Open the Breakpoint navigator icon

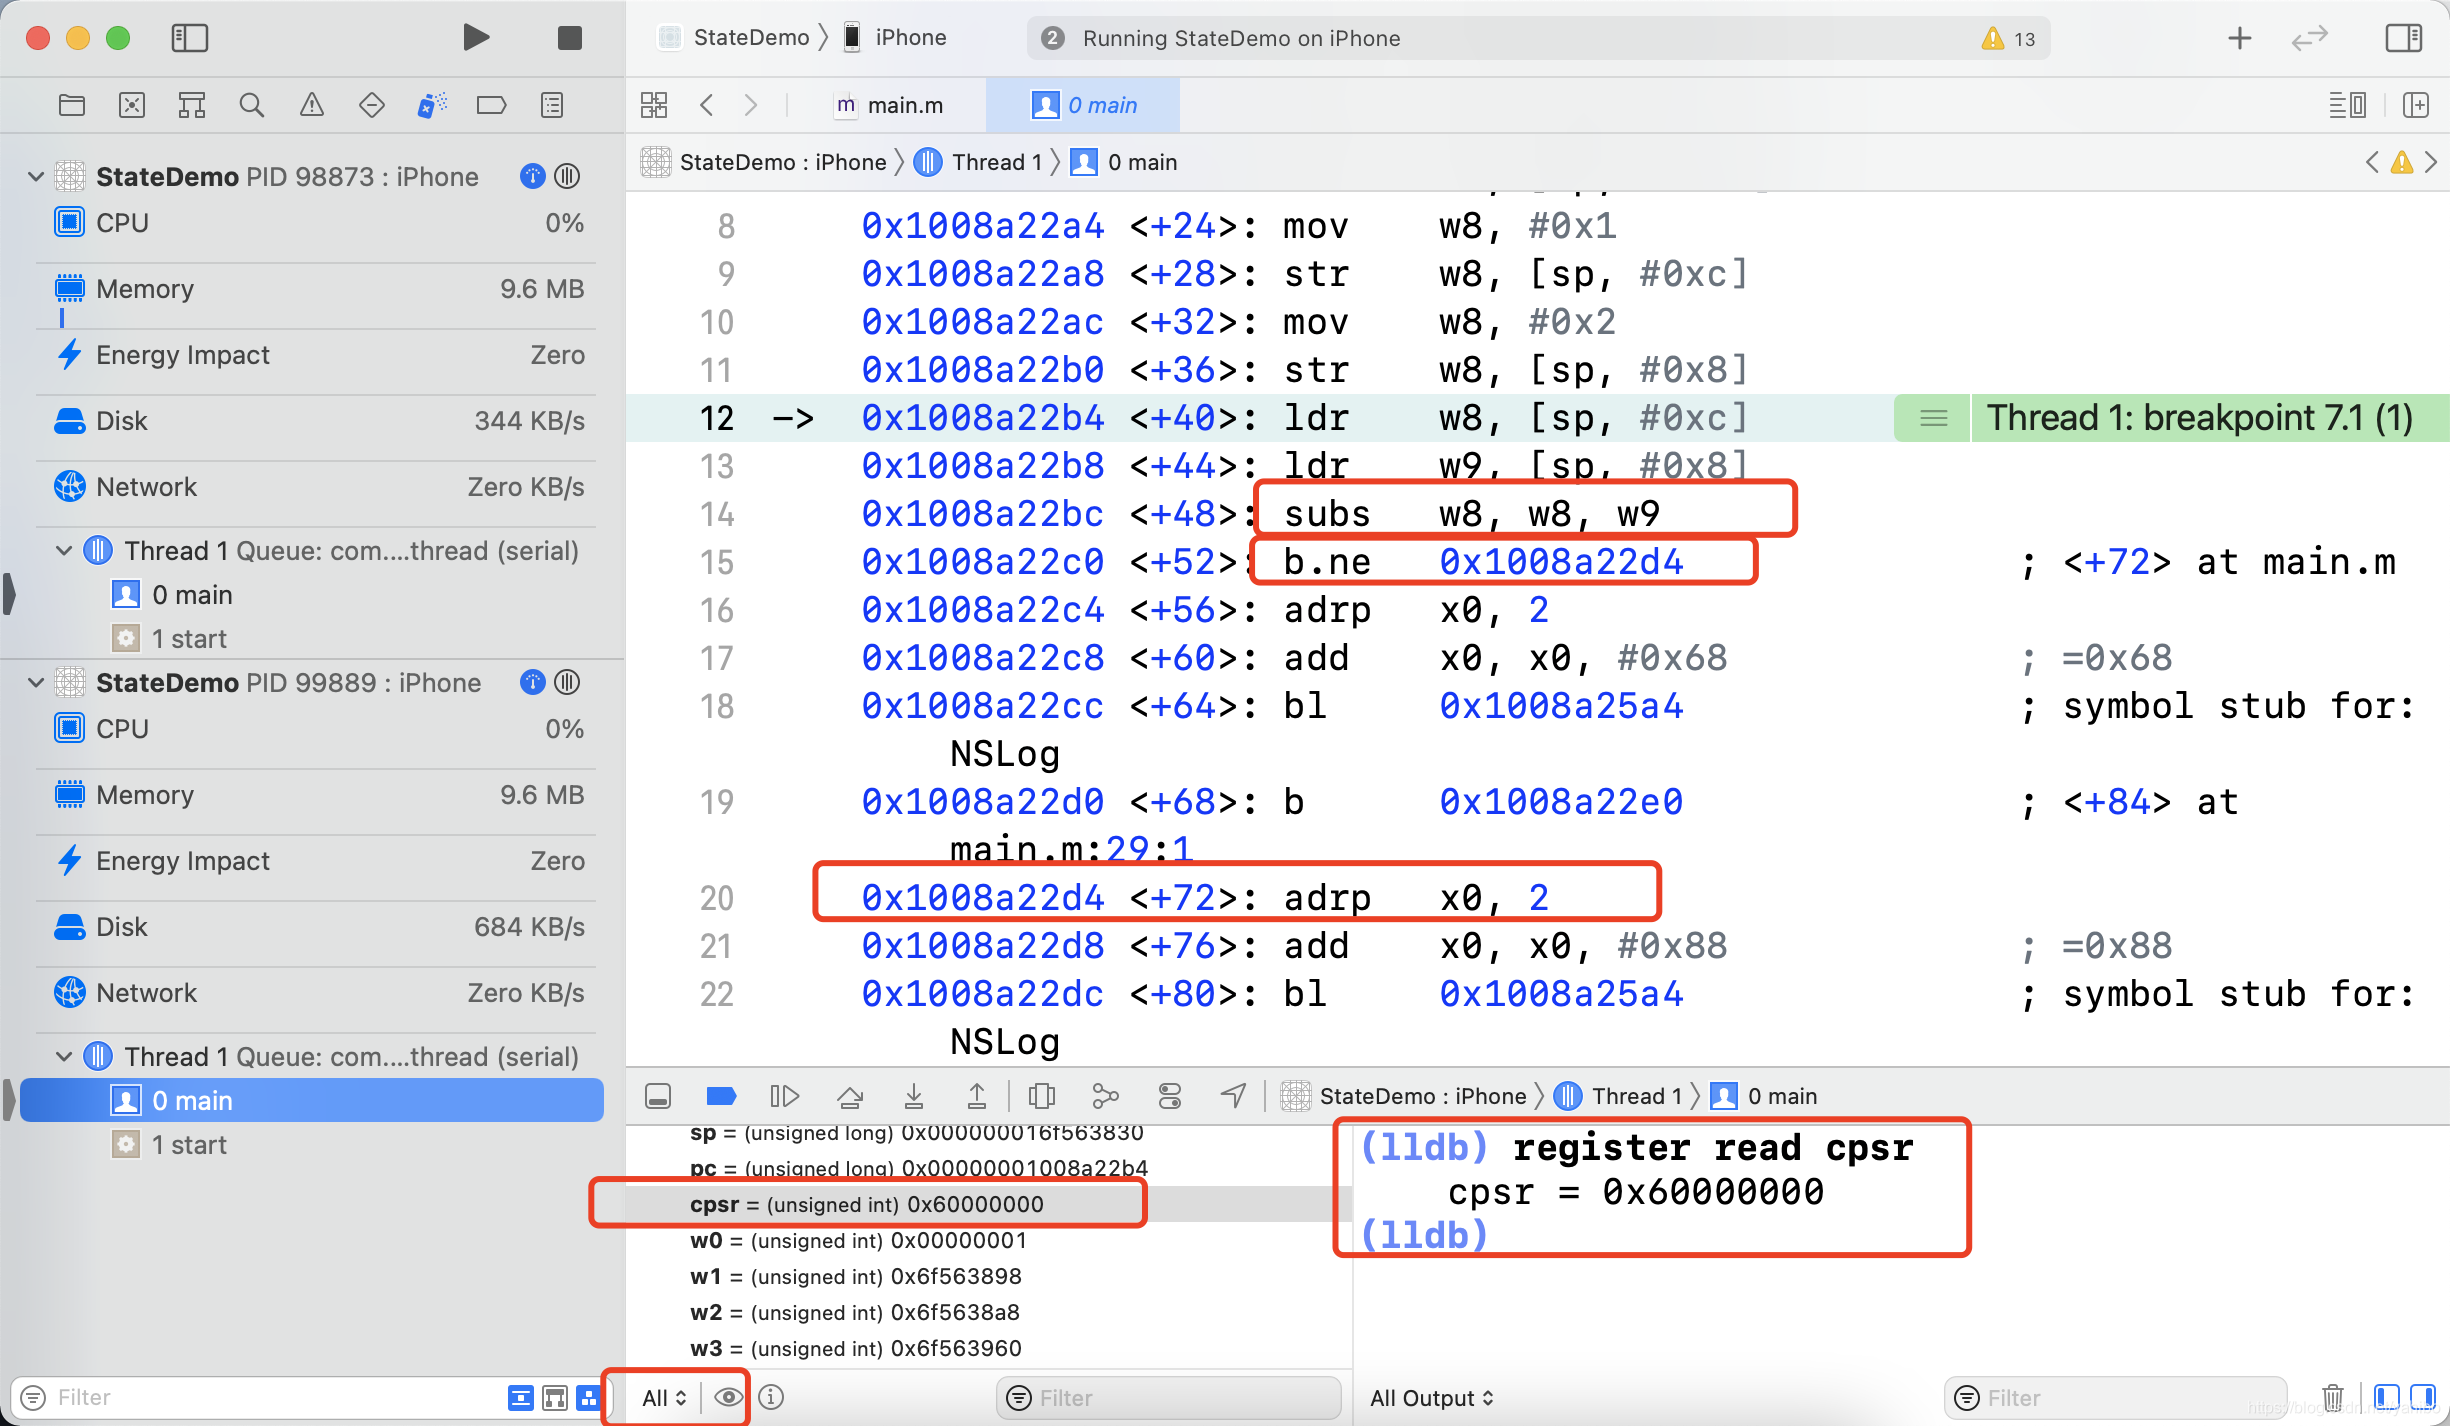(491, 105)
